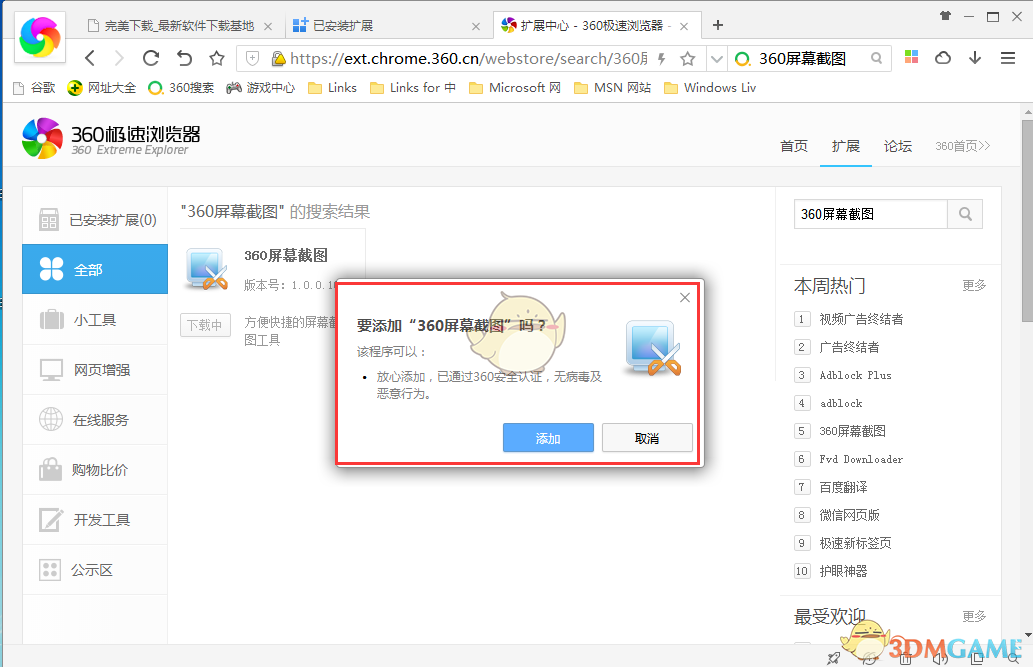The image size is (1033, 667).
Task: Click 更多 next to 最受欢迎
Action: [x=974, y=616]
